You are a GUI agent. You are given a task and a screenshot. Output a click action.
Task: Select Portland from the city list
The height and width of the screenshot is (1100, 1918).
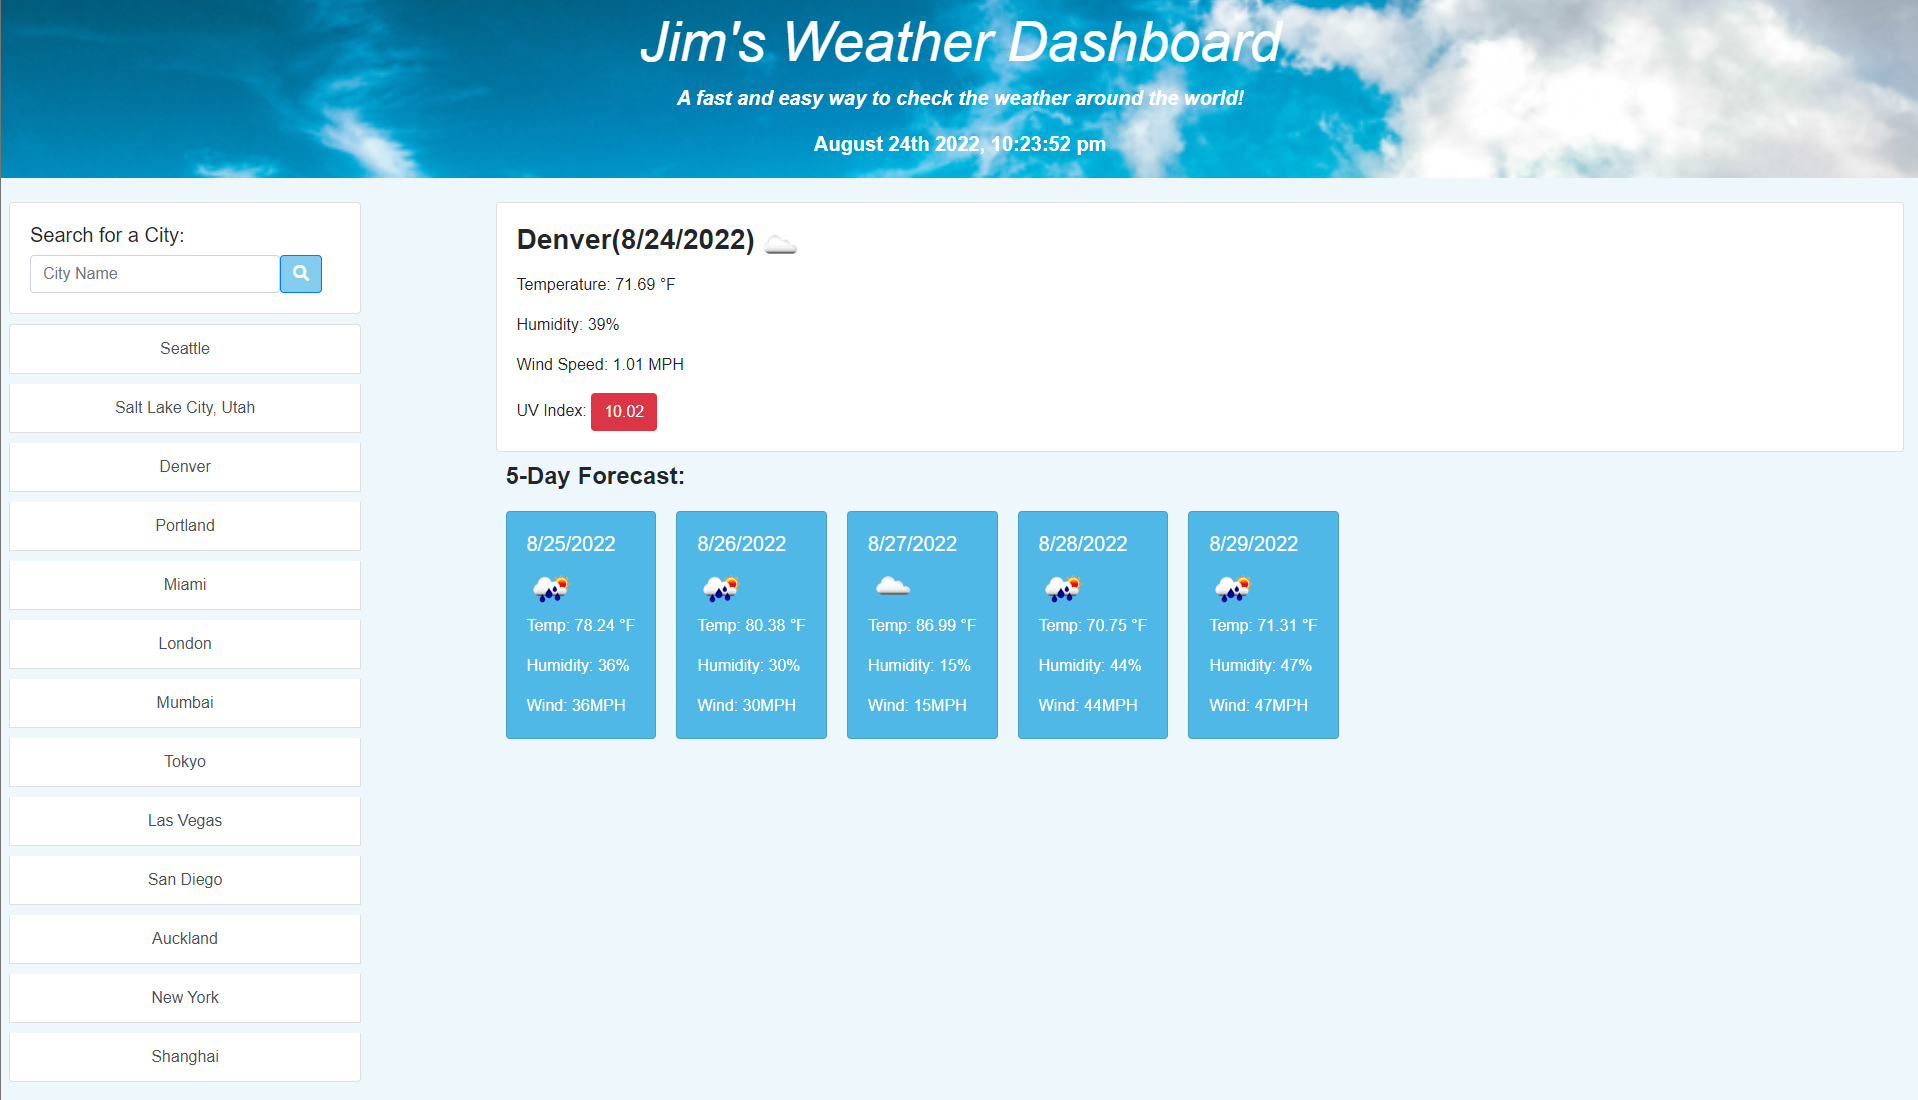coord(184,525)
